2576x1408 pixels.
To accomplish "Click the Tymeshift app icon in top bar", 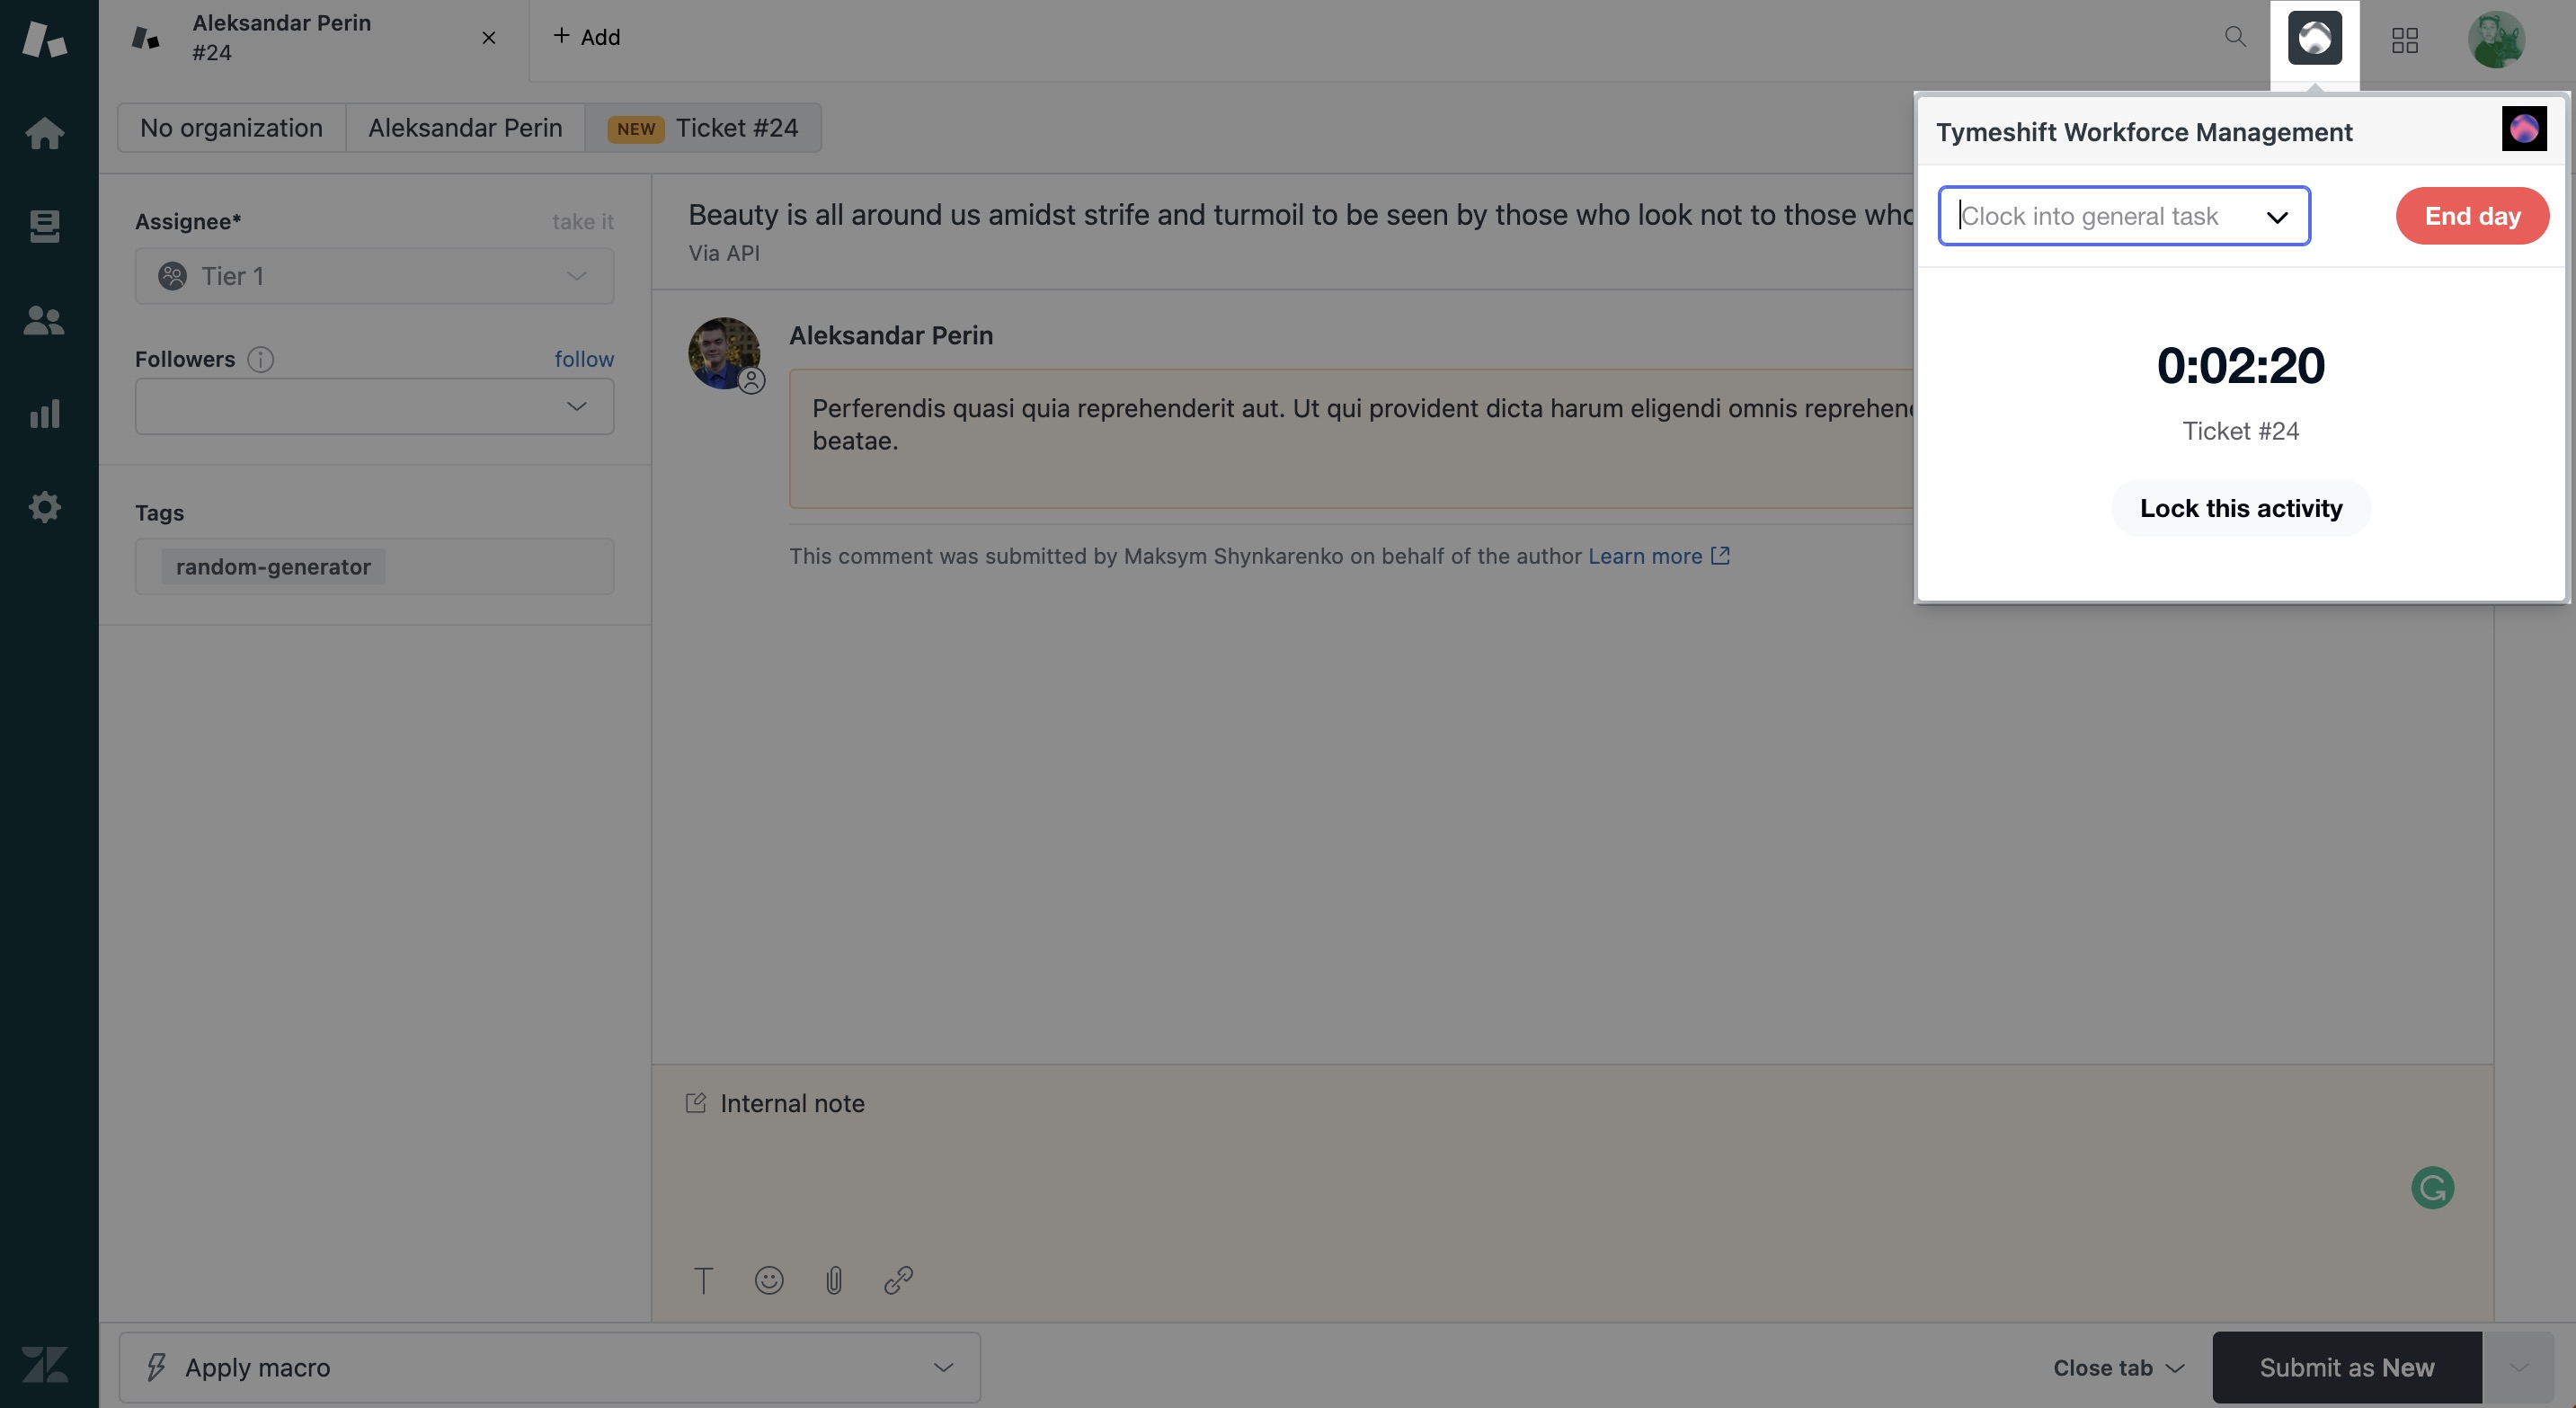I will coord(2314,38).
